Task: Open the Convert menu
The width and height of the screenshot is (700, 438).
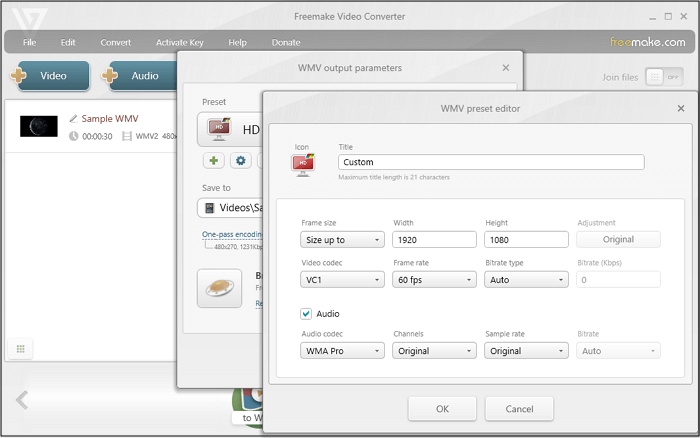Action: point(115,43)
